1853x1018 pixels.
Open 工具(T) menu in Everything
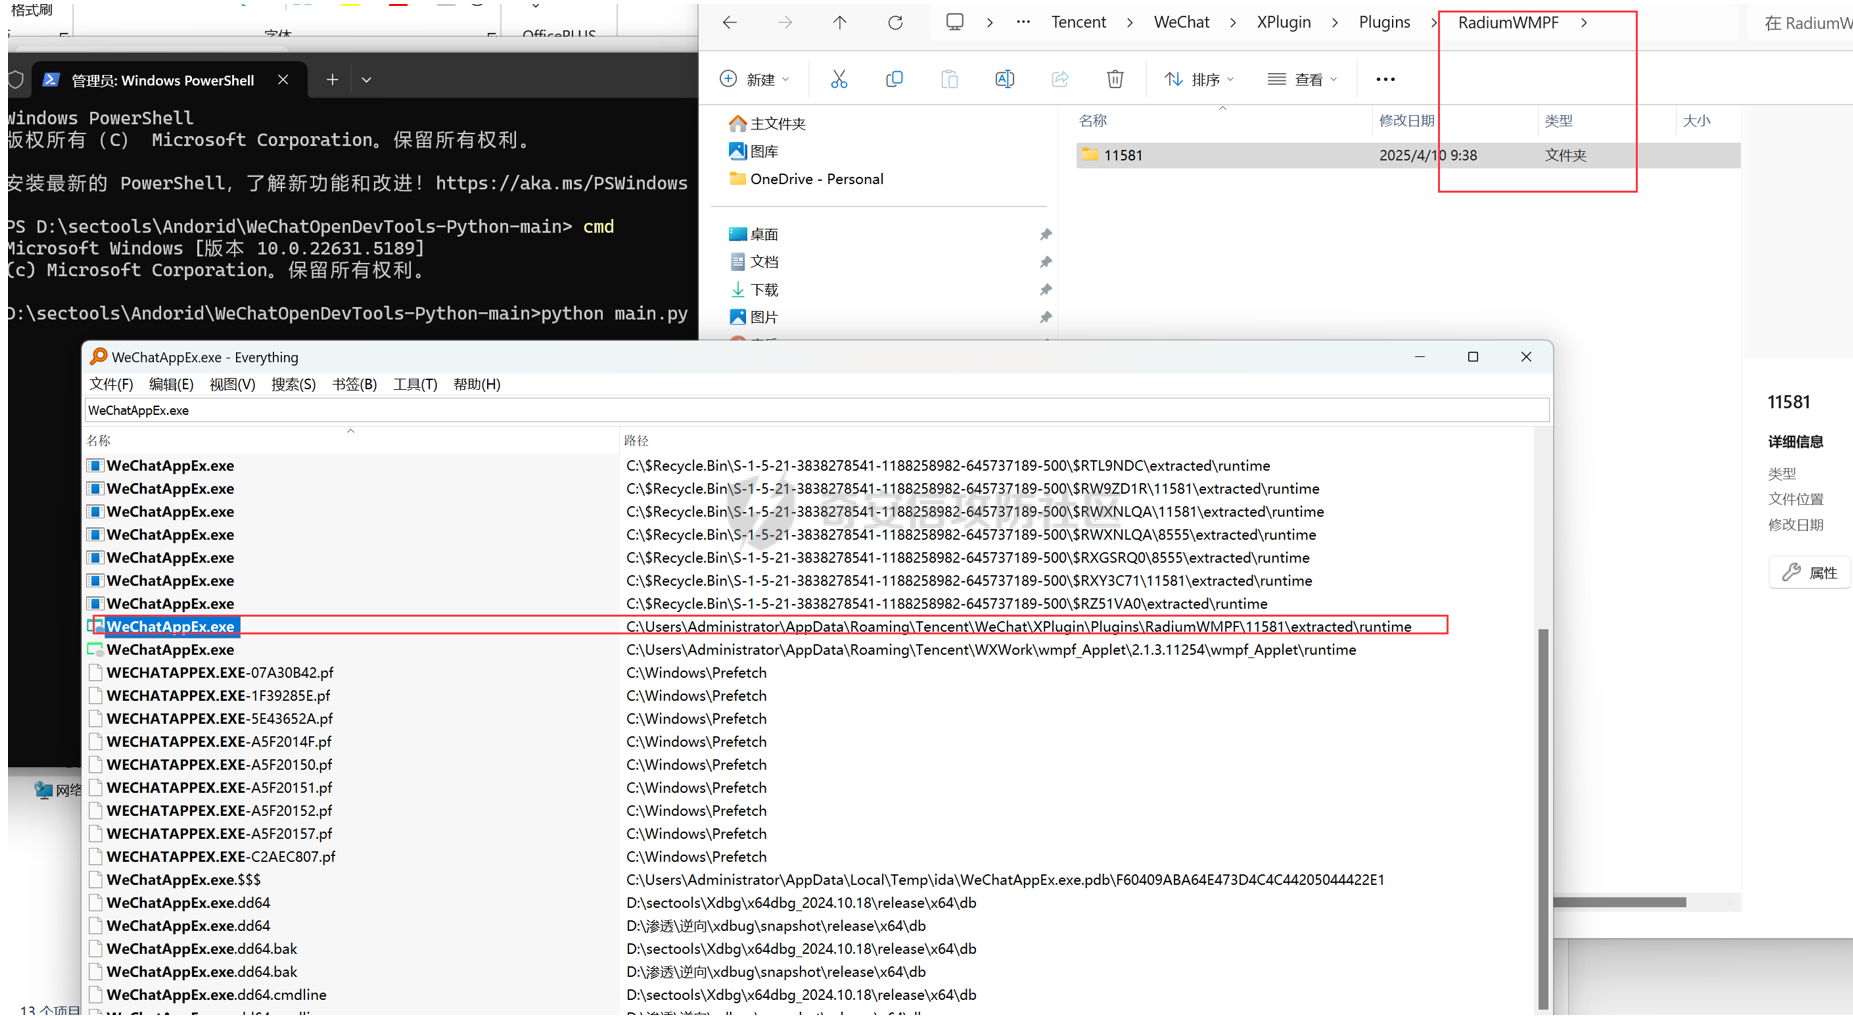415,384
